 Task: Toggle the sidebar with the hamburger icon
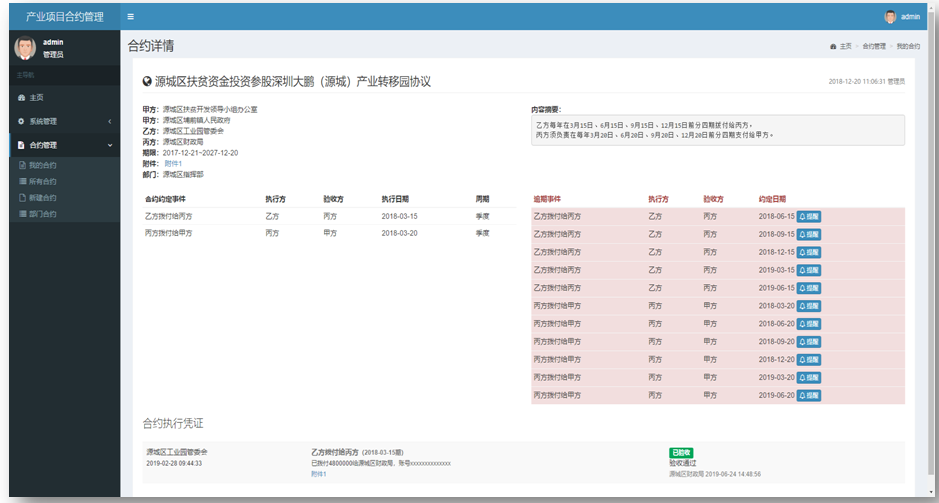[x=131, y=17]
